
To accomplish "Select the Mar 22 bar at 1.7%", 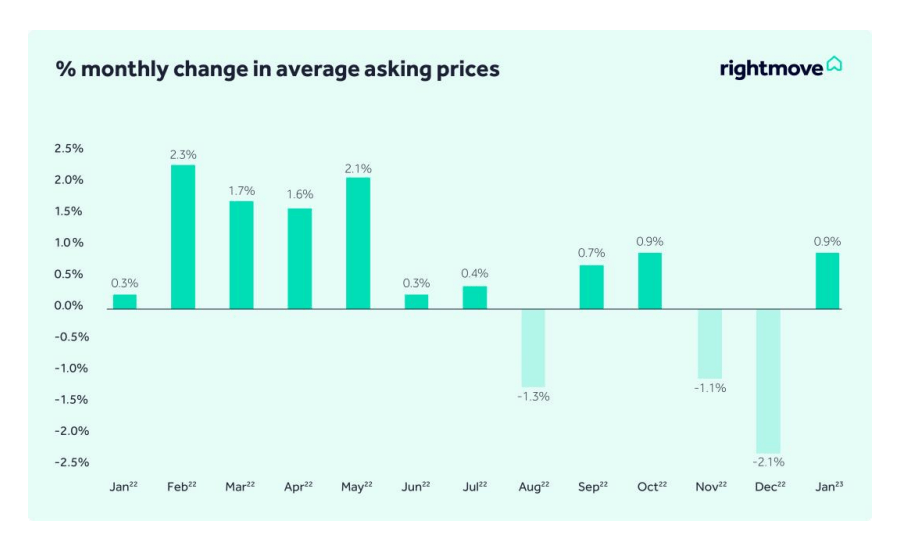I will pyautogui.click(x=241, y=255).
